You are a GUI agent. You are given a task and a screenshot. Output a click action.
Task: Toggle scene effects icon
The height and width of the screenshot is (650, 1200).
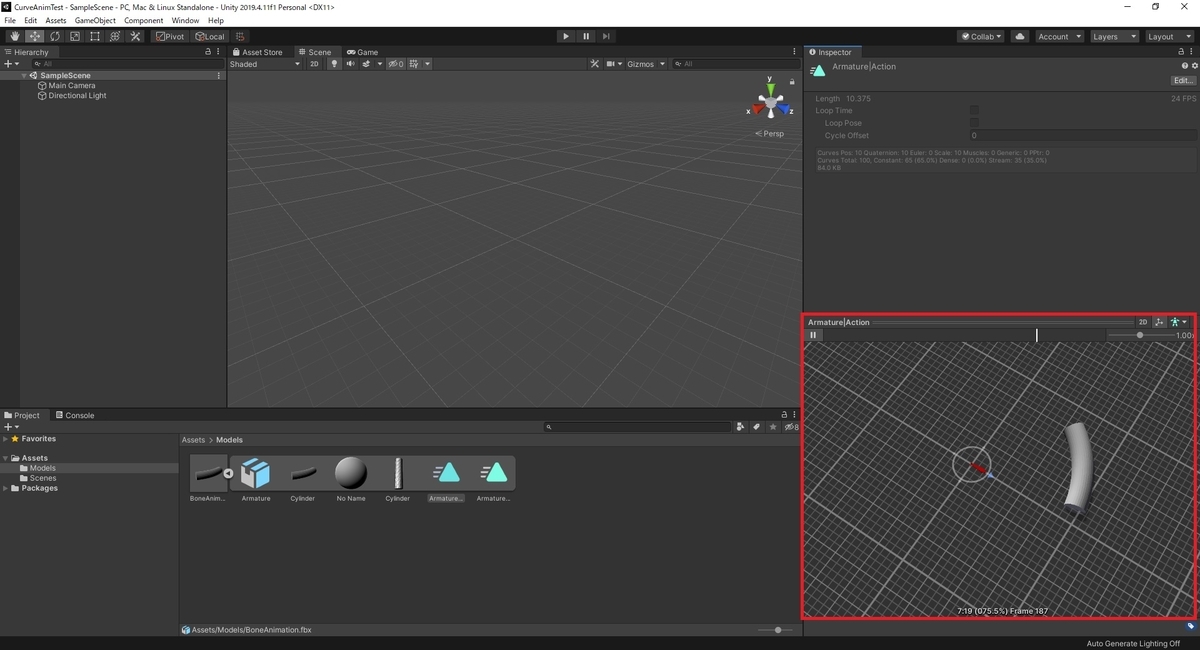pyautogui.click(x=366, y=64)
